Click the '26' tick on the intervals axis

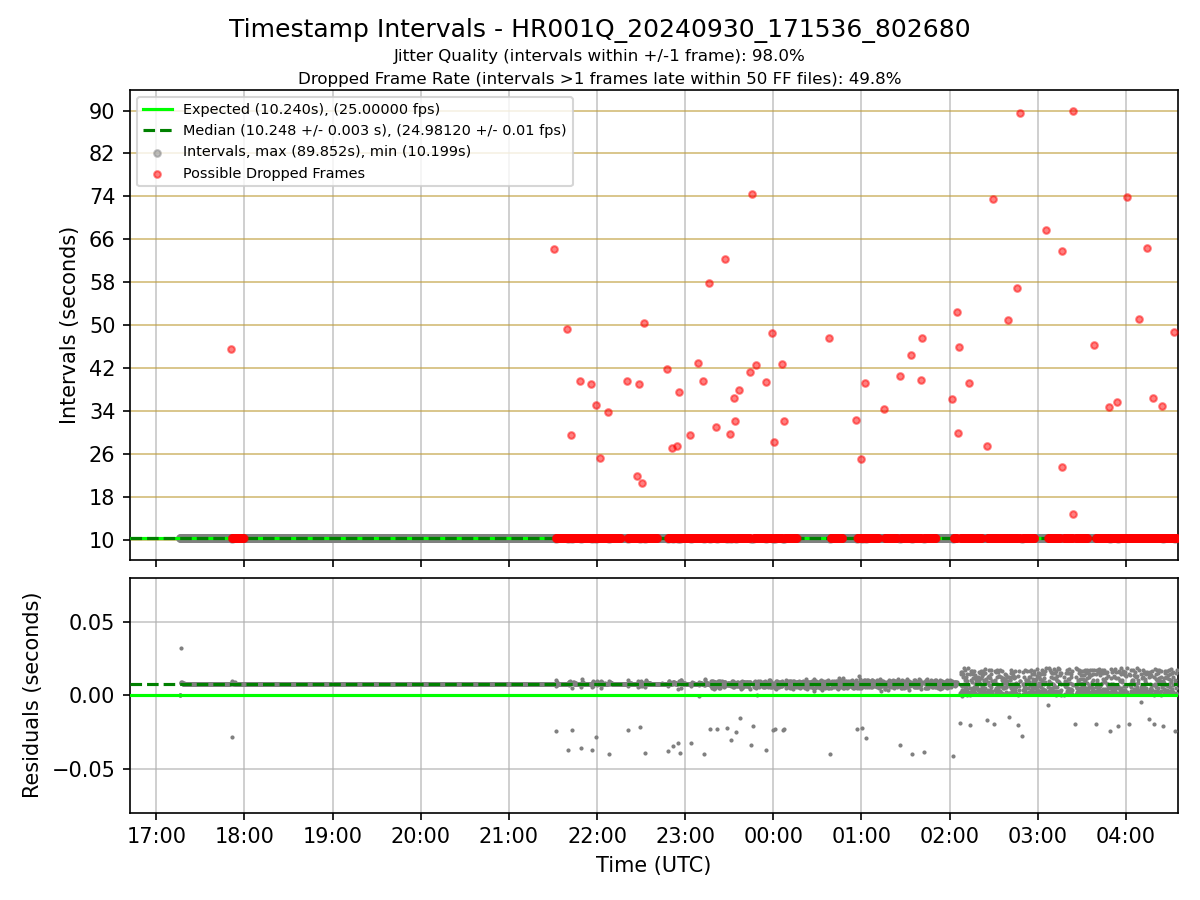point(103,454)
